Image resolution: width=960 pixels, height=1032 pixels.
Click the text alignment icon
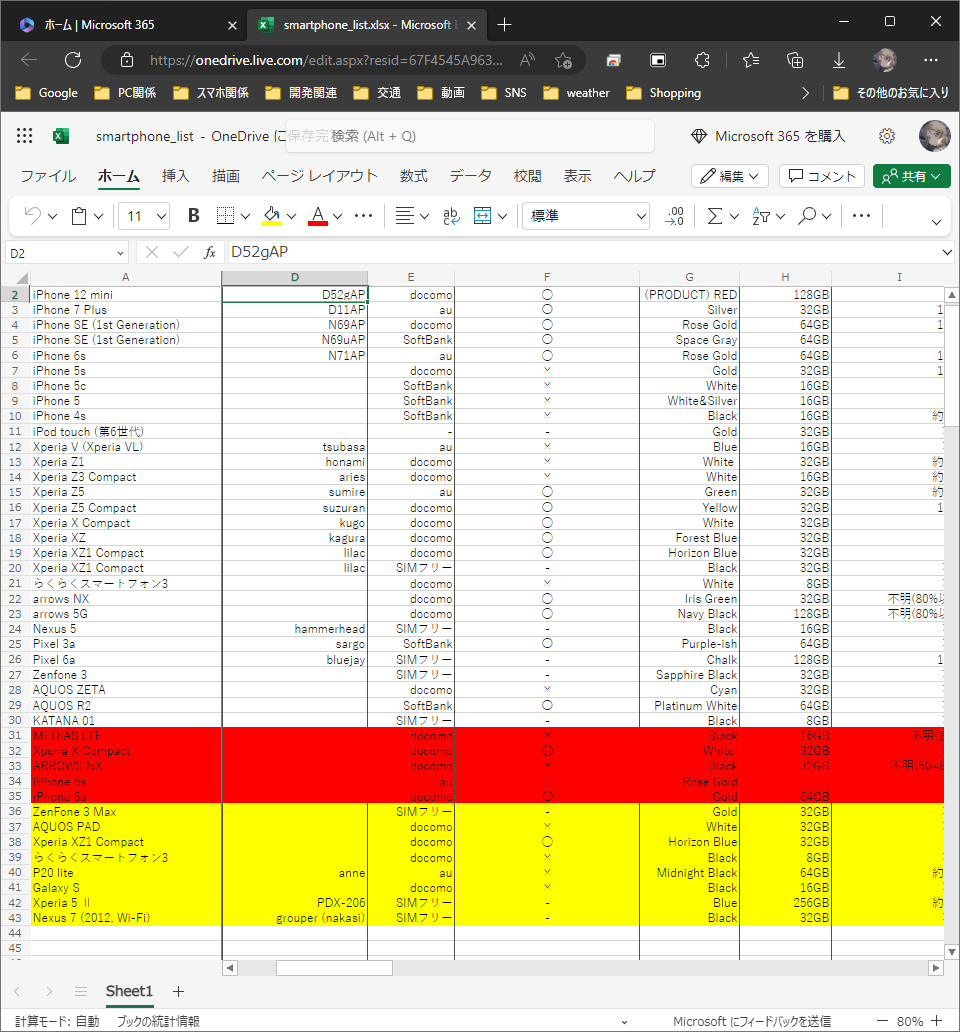[x=405, y=215]
